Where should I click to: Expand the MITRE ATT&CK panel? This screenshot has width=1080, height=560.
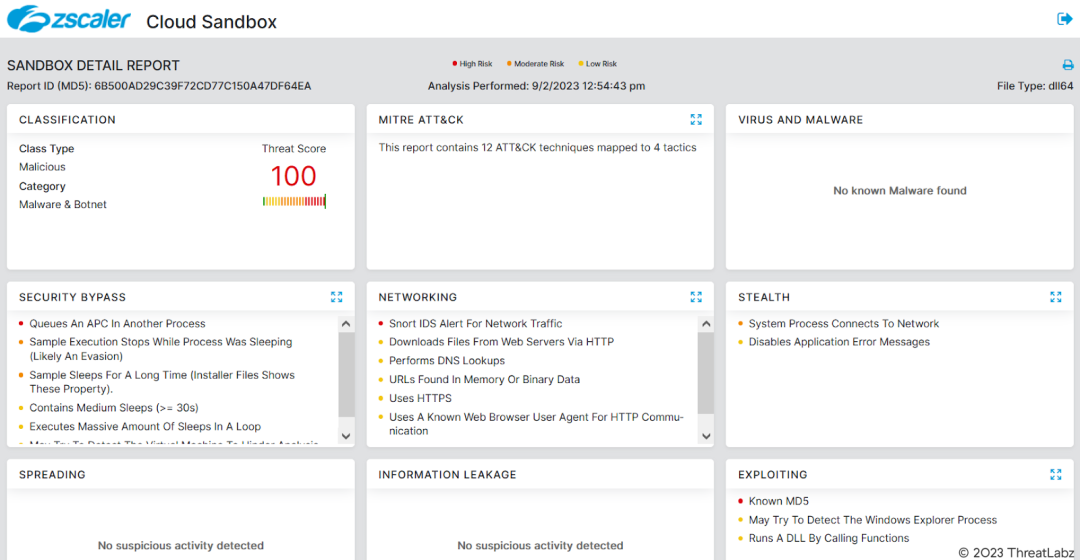click(696, 120)
